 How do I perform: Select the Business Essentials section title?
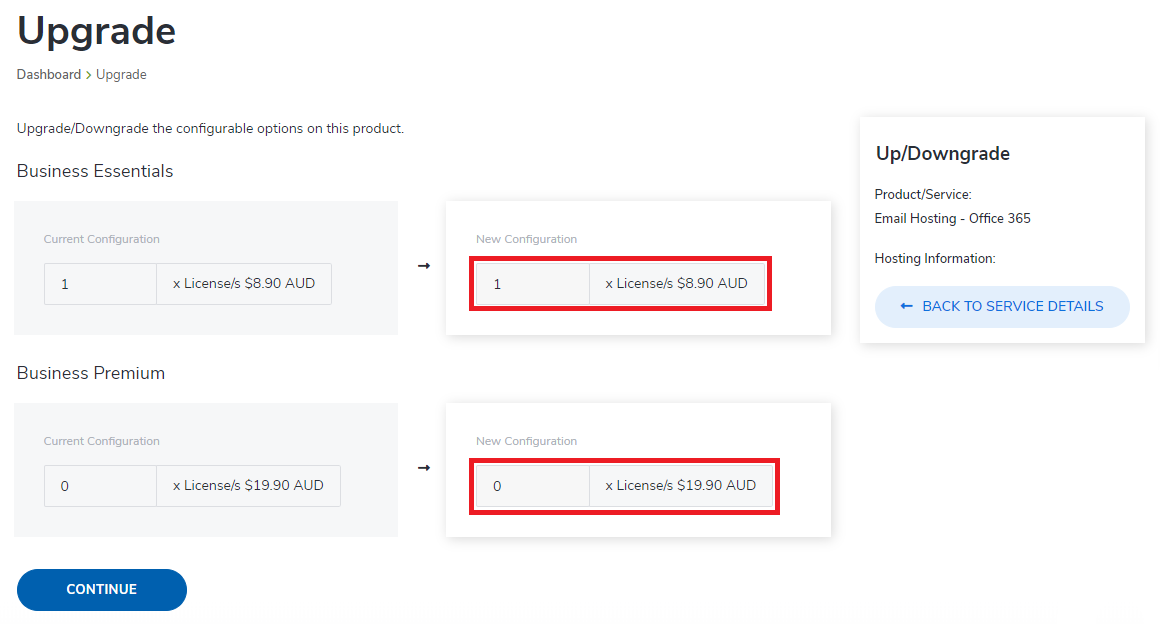click(x=94, y=171)
